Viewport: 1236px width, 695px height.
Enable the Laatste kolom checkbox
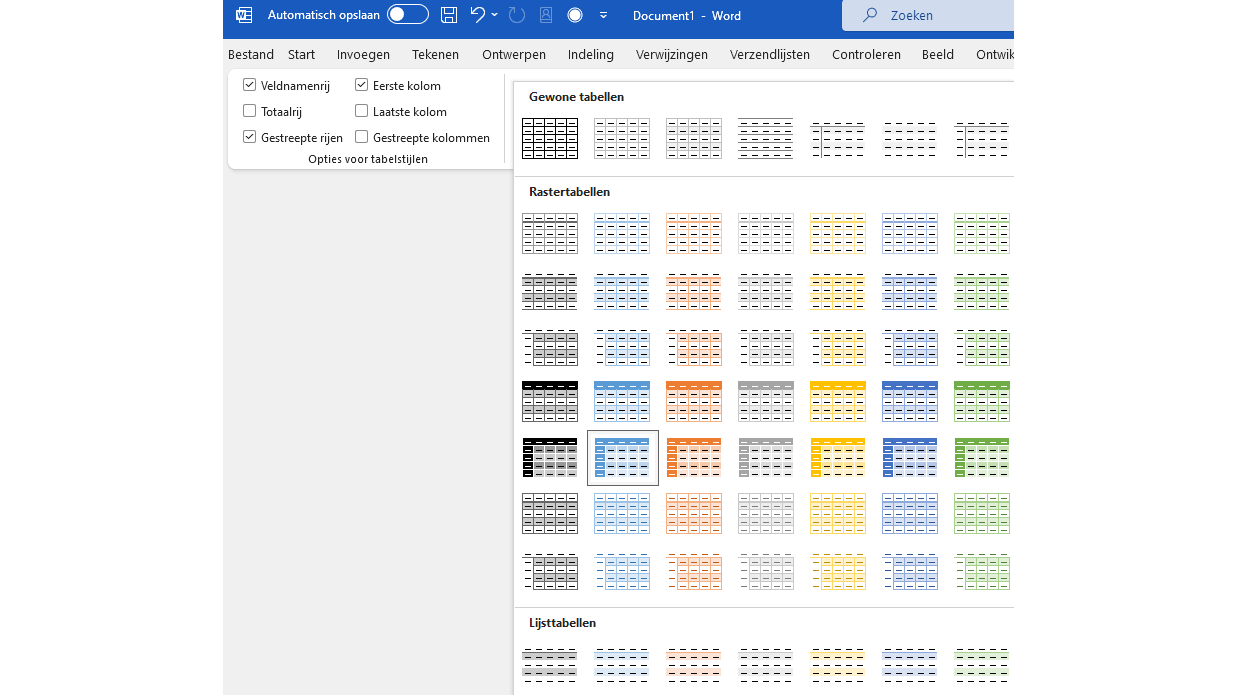tap(362, 111)
